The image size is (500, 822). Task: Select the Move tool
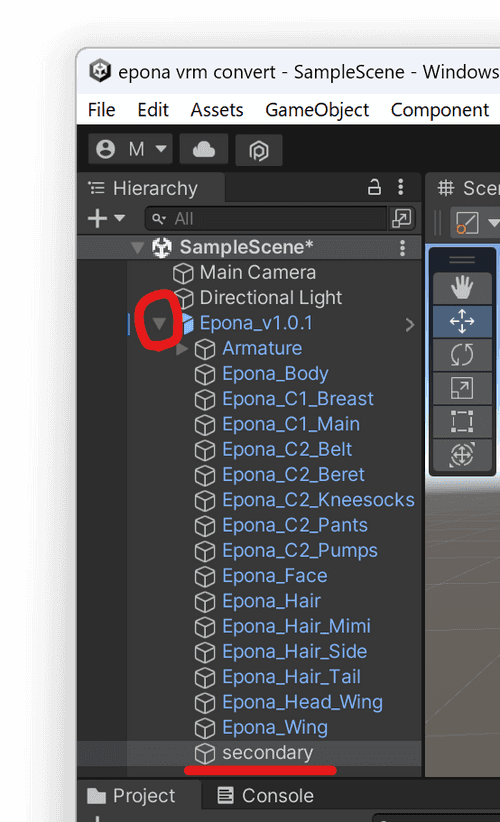(462, 321)
